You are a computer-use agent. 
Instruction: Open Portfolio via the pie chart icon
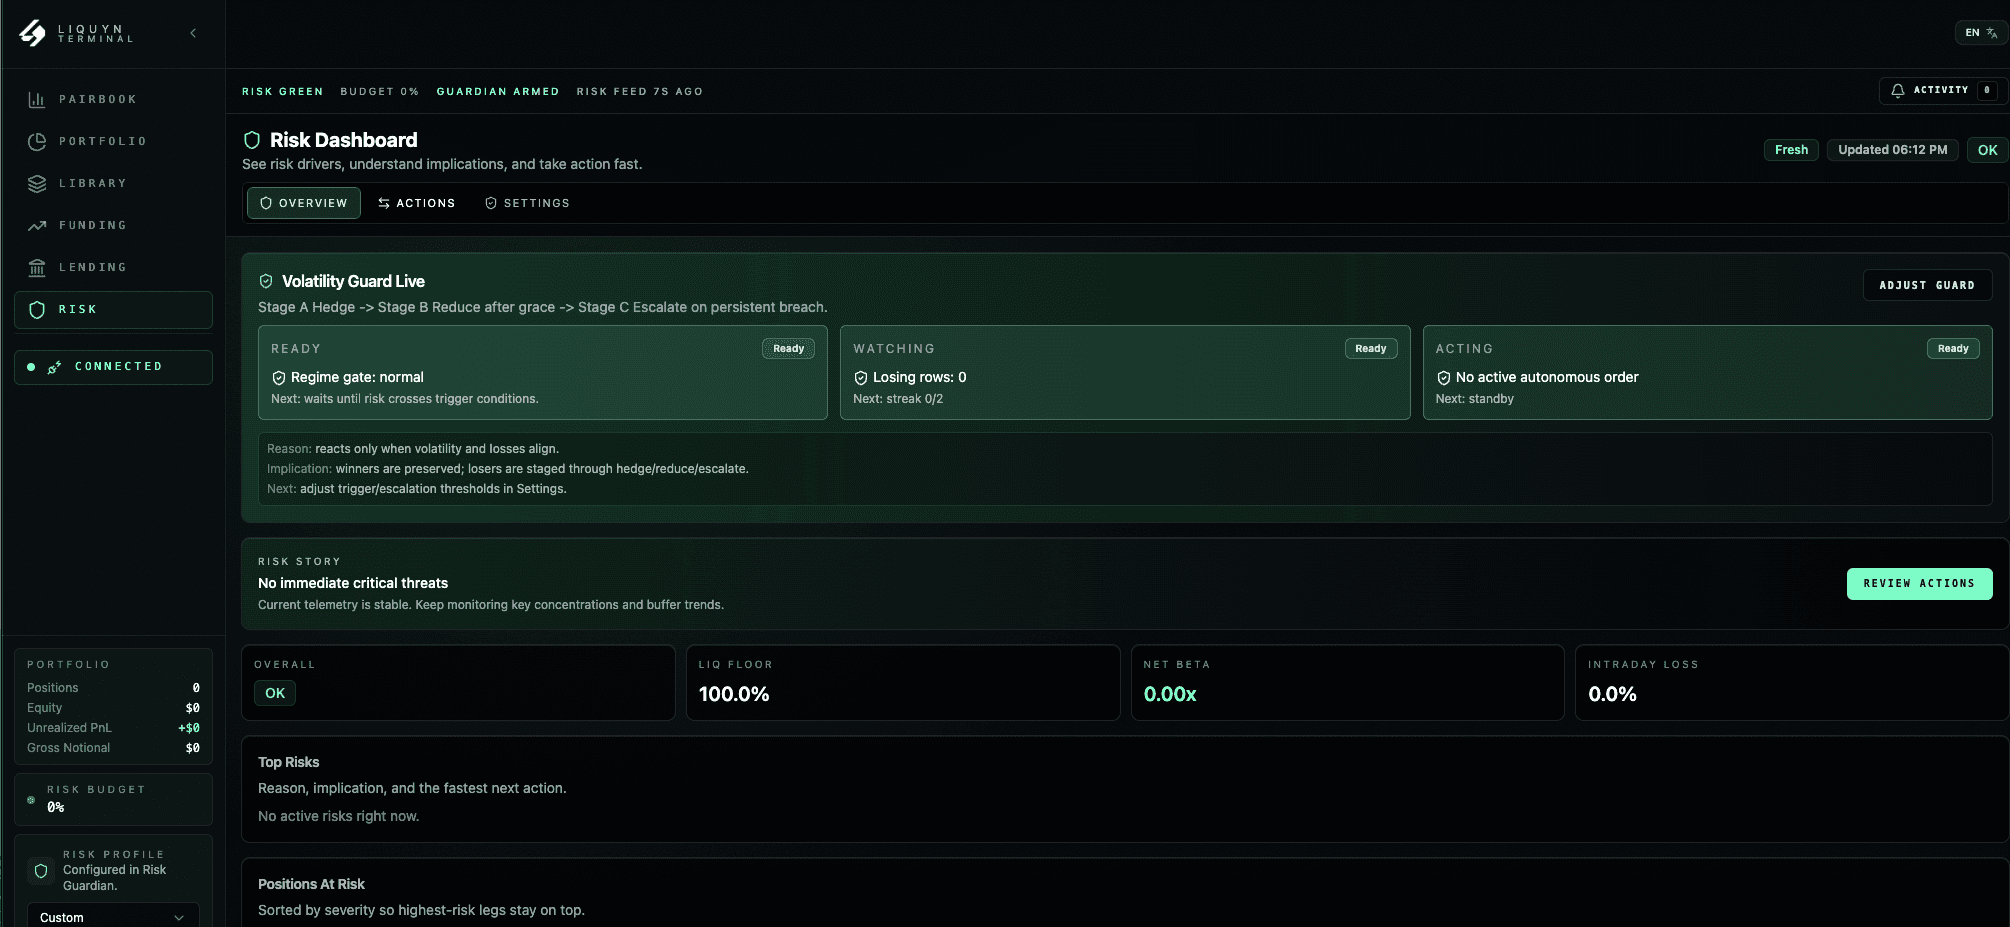click(x=36, y=141)
